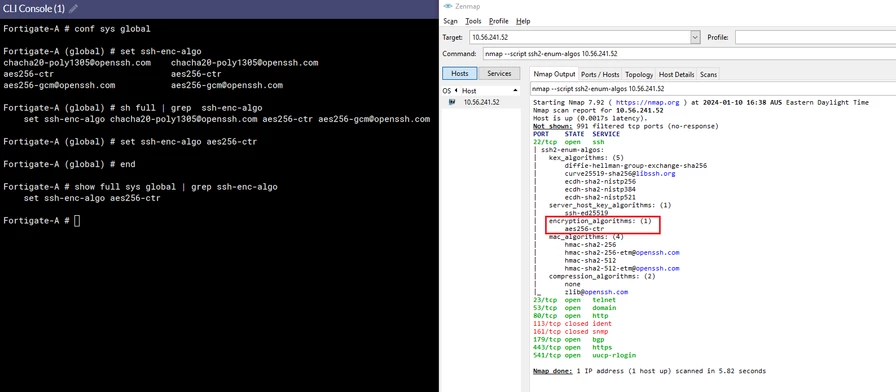896x392 pixels.
Task: Click 'Nmap scan report for 10.56.241.52' line
Action: [598, 111]
